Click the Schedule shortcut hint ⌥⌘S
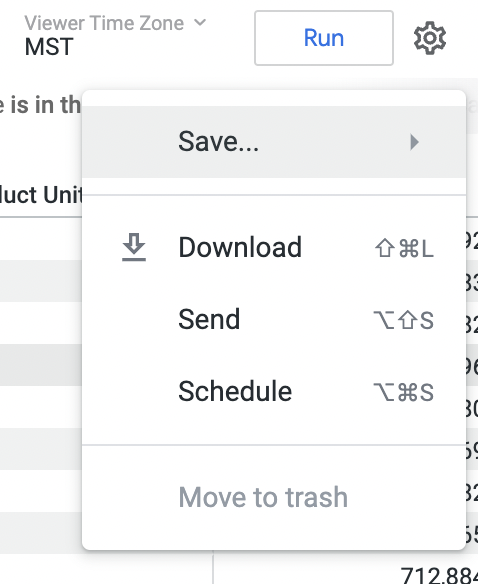Screen dimensions: 478x584 (x=403, y=393)
